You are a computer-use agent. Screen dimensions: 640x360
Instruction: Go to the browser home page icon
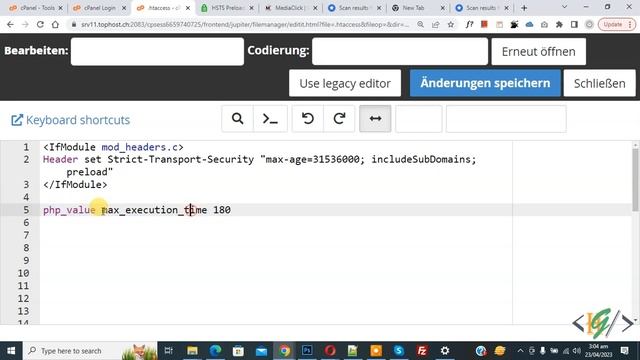pyautogui.click(x=55, y=24)
